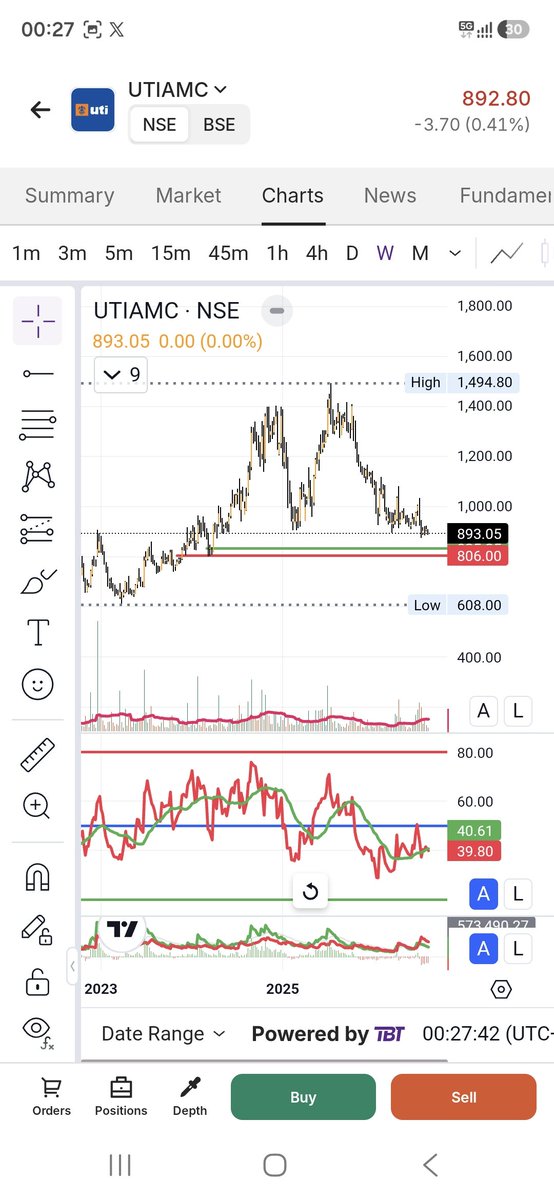Toggle log scale L on RSI pane
This screenshot has width=554, height=1200.
(x=518, y=892)
